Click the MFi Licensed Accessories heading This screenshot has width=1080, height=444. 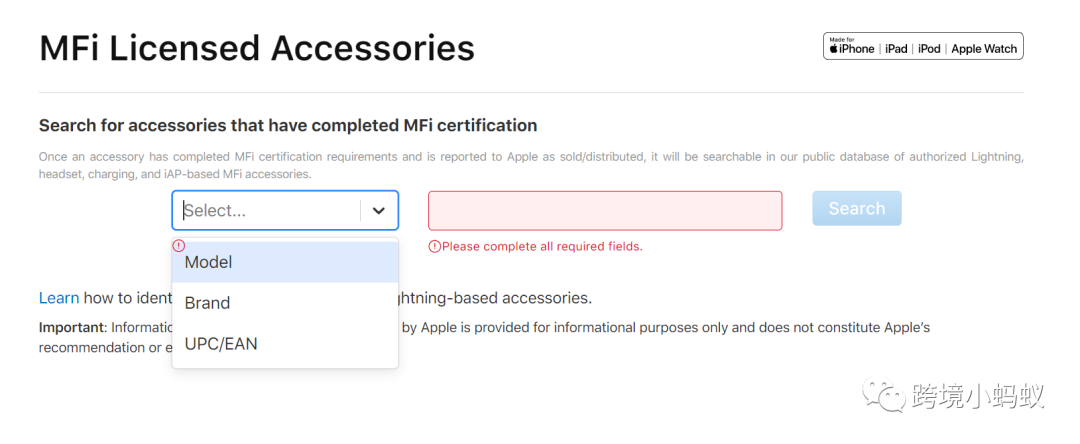tap(257, 48)
